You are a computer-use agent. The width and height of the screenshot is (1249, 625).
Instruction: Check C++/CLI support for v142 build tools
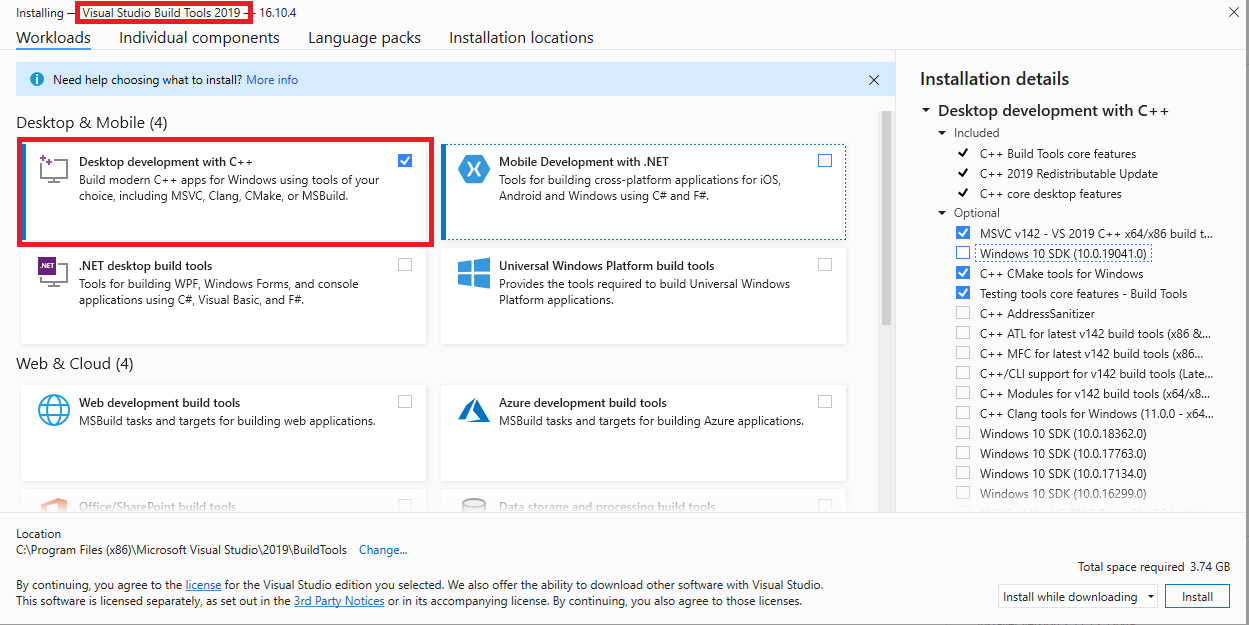tap(962, 373)
